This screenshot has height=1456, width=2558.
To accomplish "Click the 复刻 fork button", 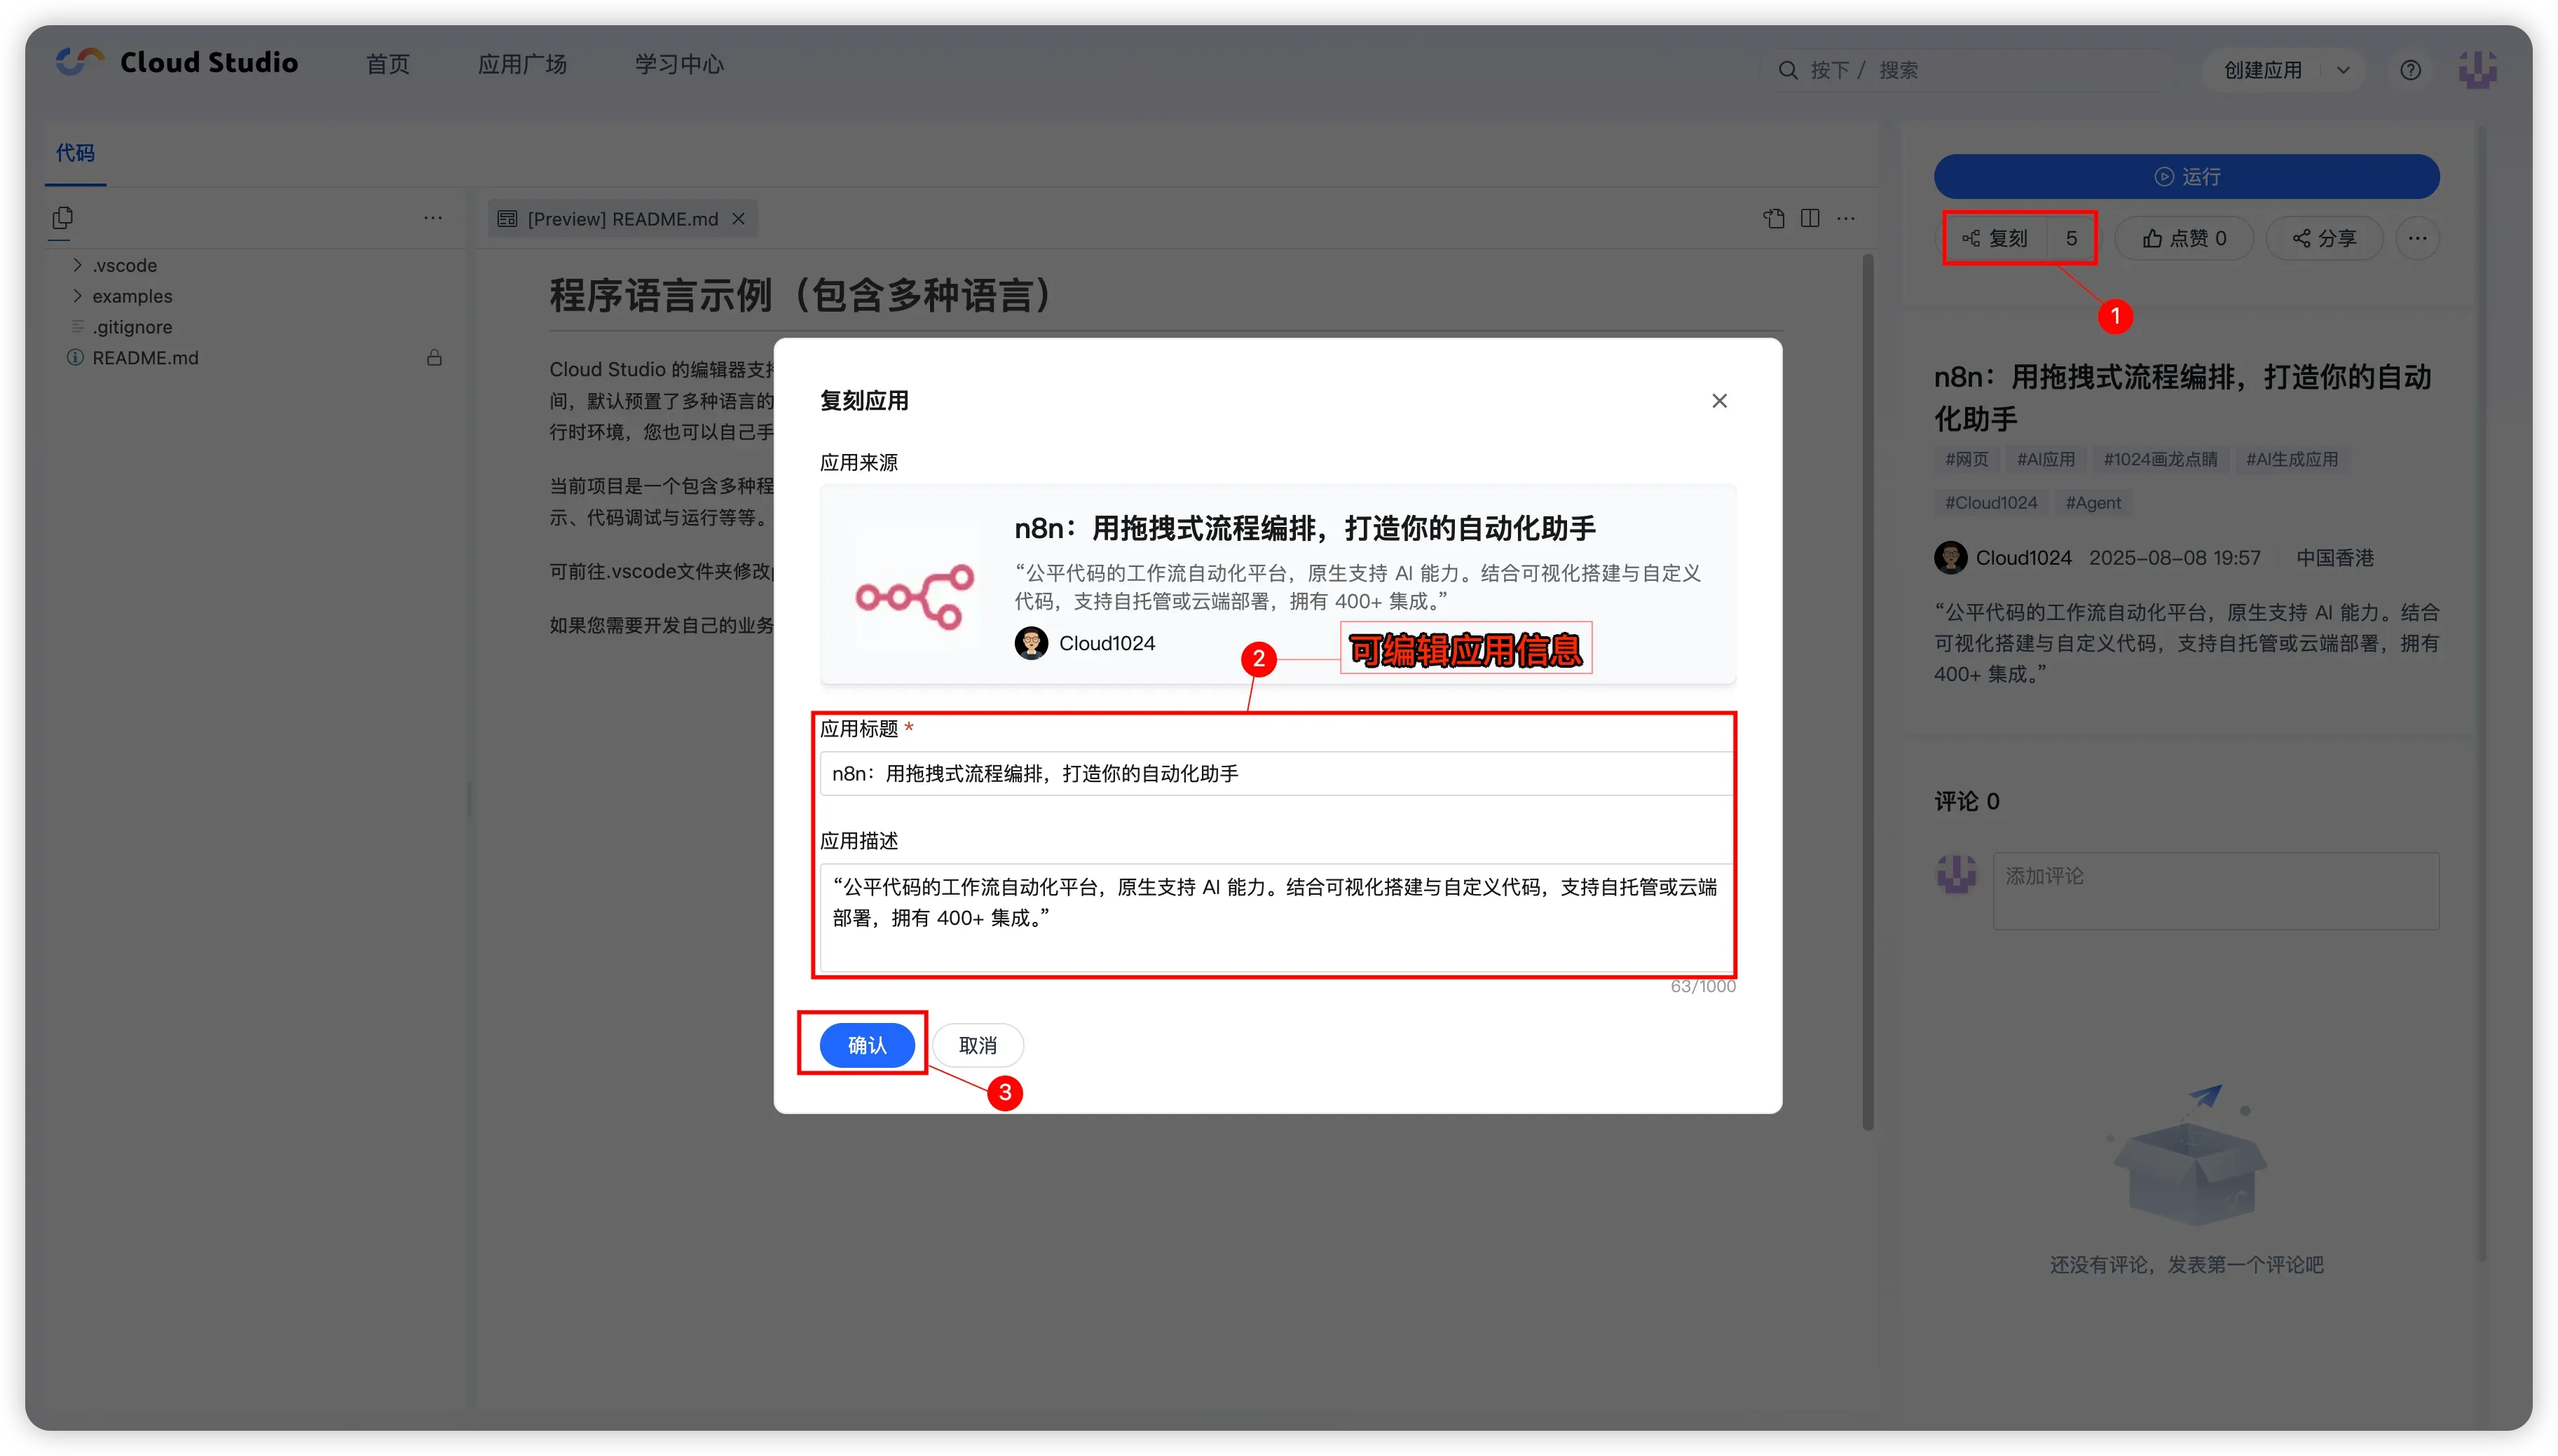I will pyautogui.click(x=1996, y=238).
